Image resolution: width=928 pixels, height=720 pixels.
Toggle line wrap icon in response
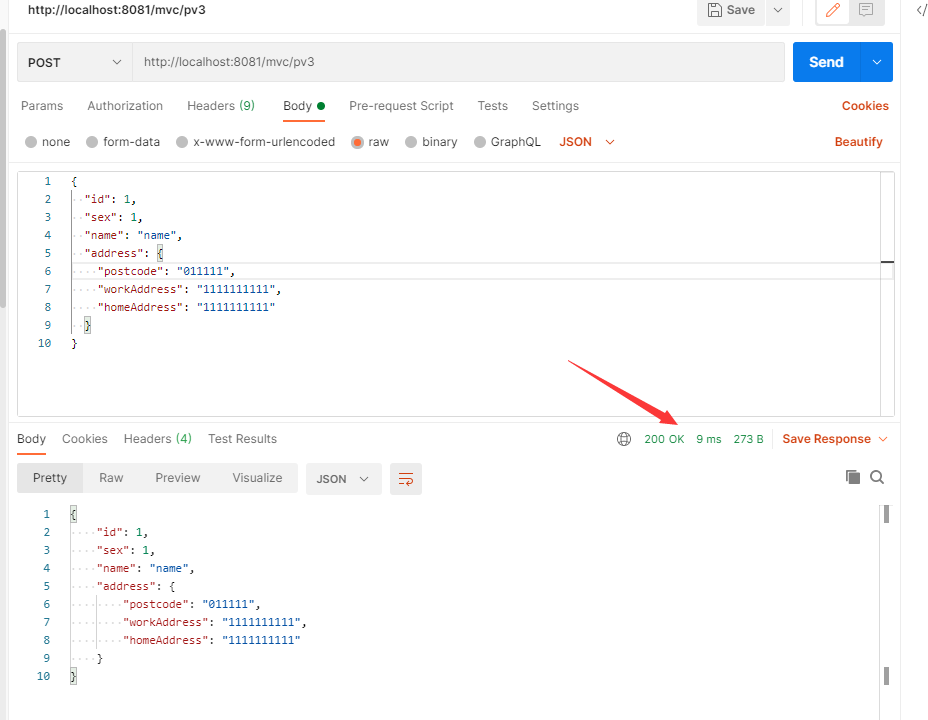point(406,479)
